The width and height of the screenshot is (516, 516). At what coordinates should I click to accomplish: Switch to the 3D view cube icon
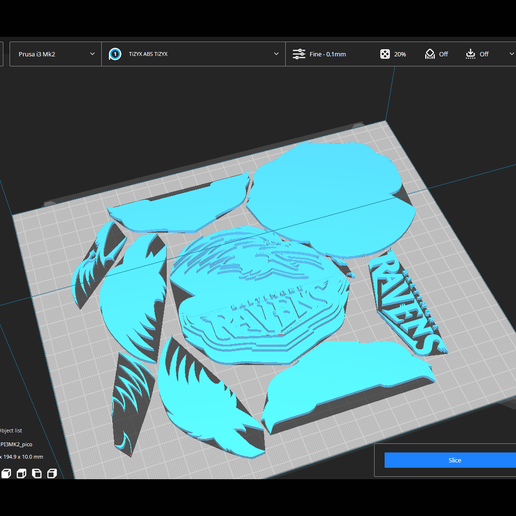(x=6, y=473)
